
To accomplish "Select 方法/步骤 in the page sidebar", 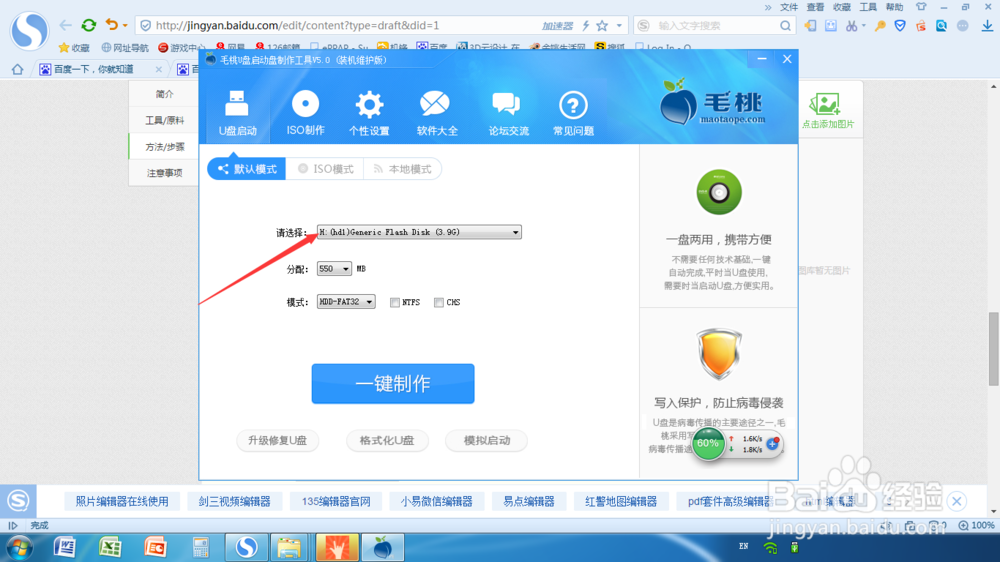I will (165, 147).
